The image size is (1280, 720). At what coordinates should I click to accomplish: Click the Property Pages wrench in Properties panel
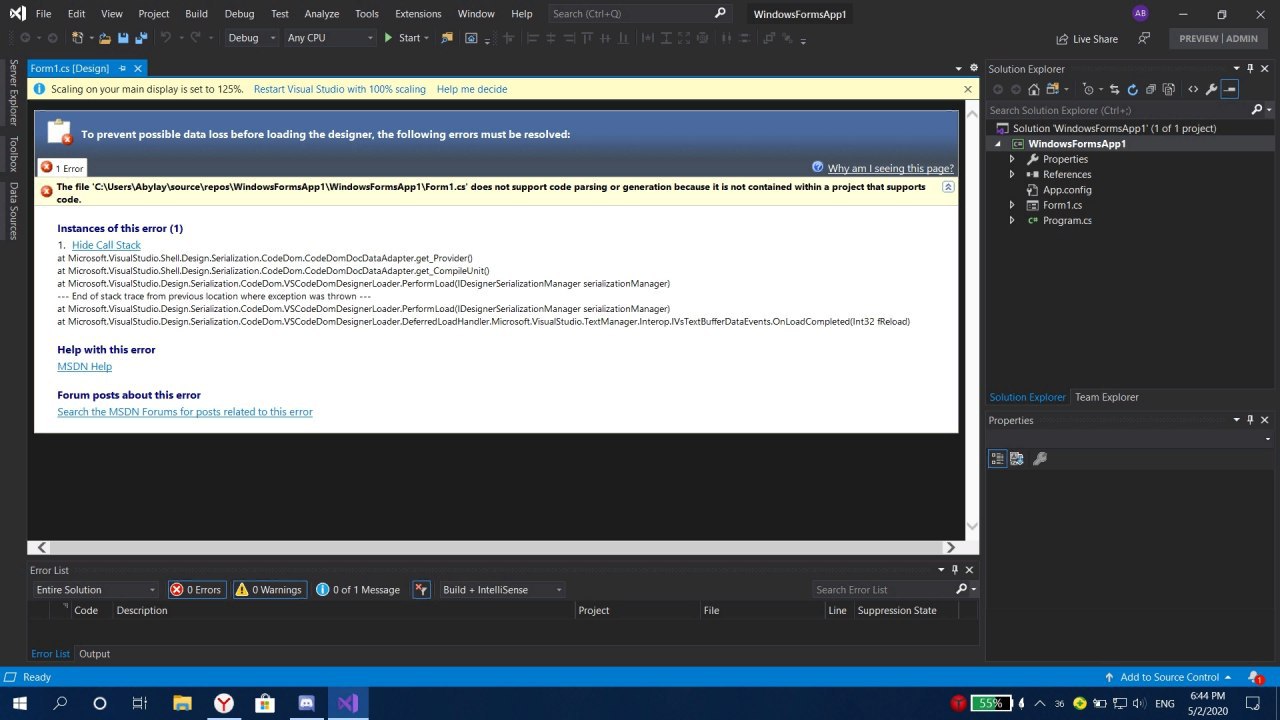pyautogui.click(x=1040, y=459)
